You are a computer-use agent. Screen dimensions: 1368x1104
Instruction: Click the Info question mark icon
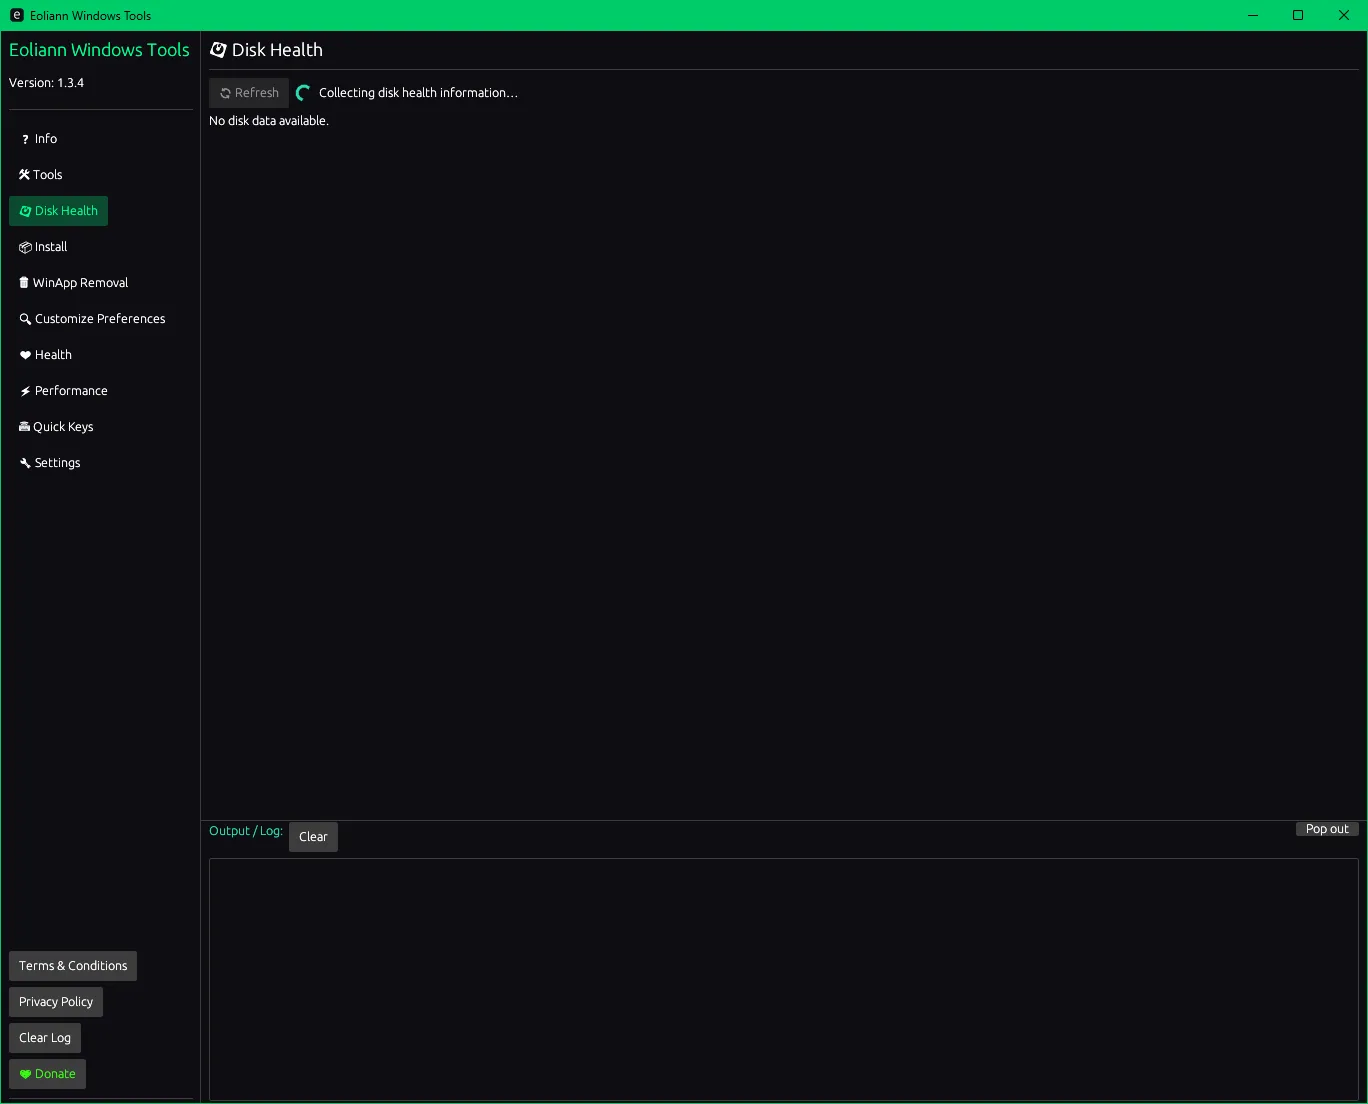pos(25,140)
